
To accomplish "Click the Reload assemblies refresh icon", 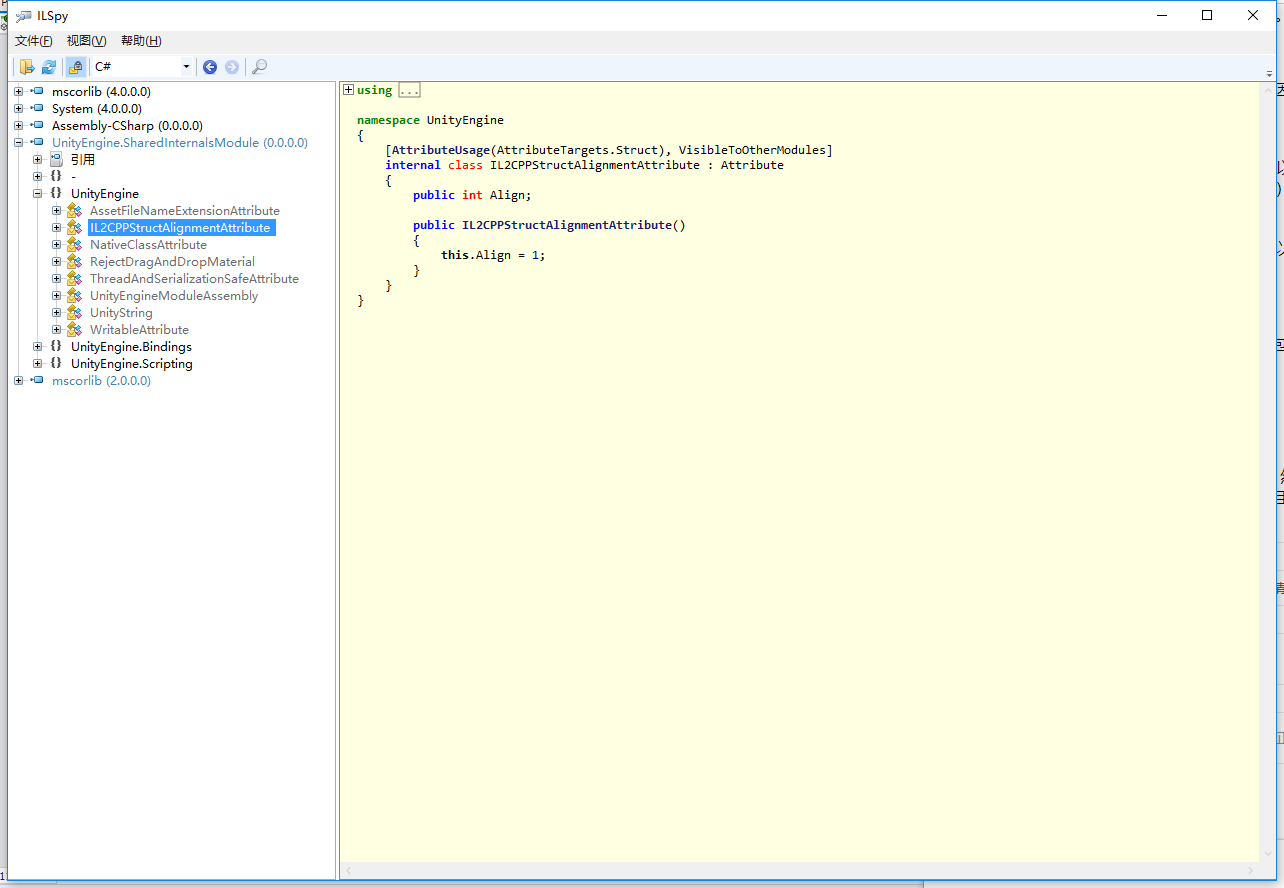I will pyautogui.click(x=49, y=67).
